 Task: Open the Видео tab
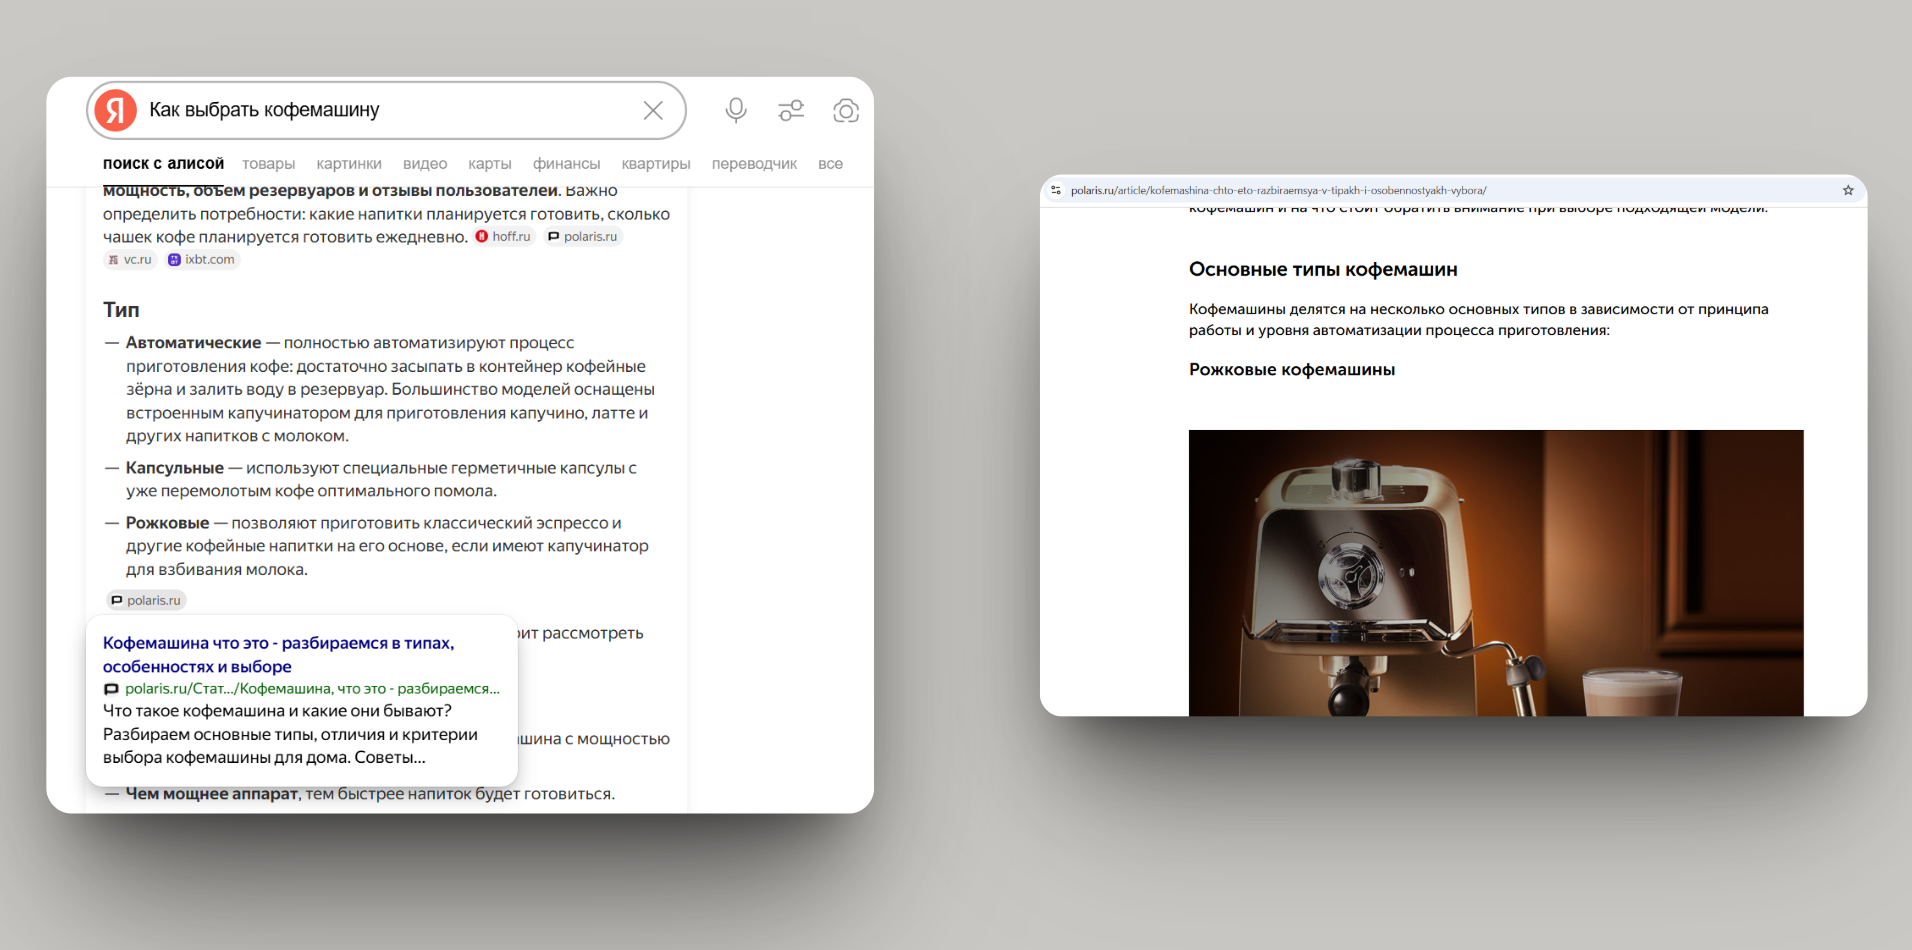click(x=425, y=164)
